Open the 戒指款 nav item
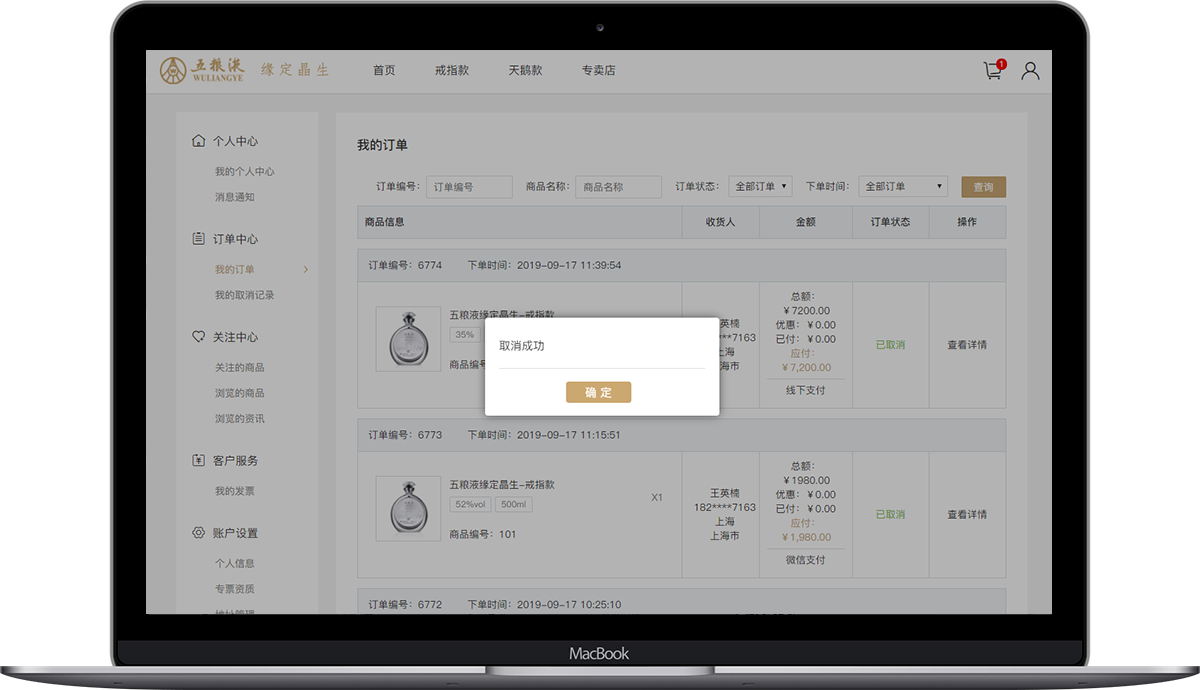This screenshot has width=1200, height=690. tap(452, 71)
